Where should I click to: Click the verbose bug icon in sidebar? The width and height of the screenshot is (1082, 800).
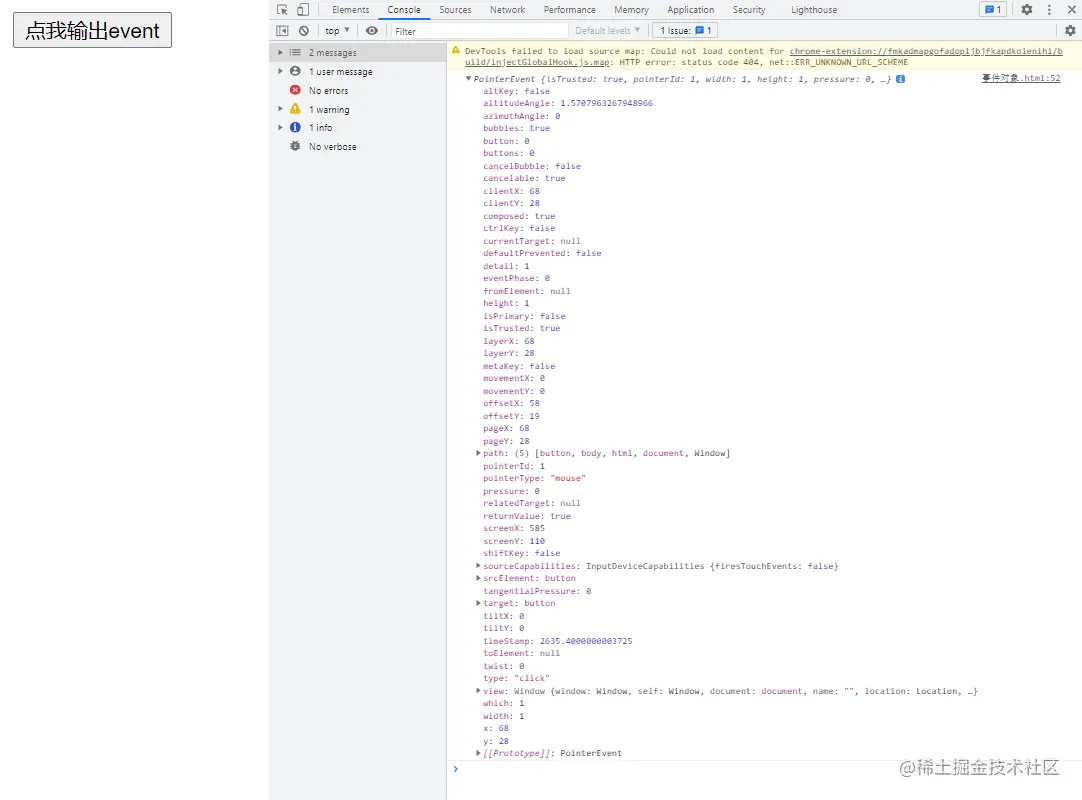tap(295, 146)
